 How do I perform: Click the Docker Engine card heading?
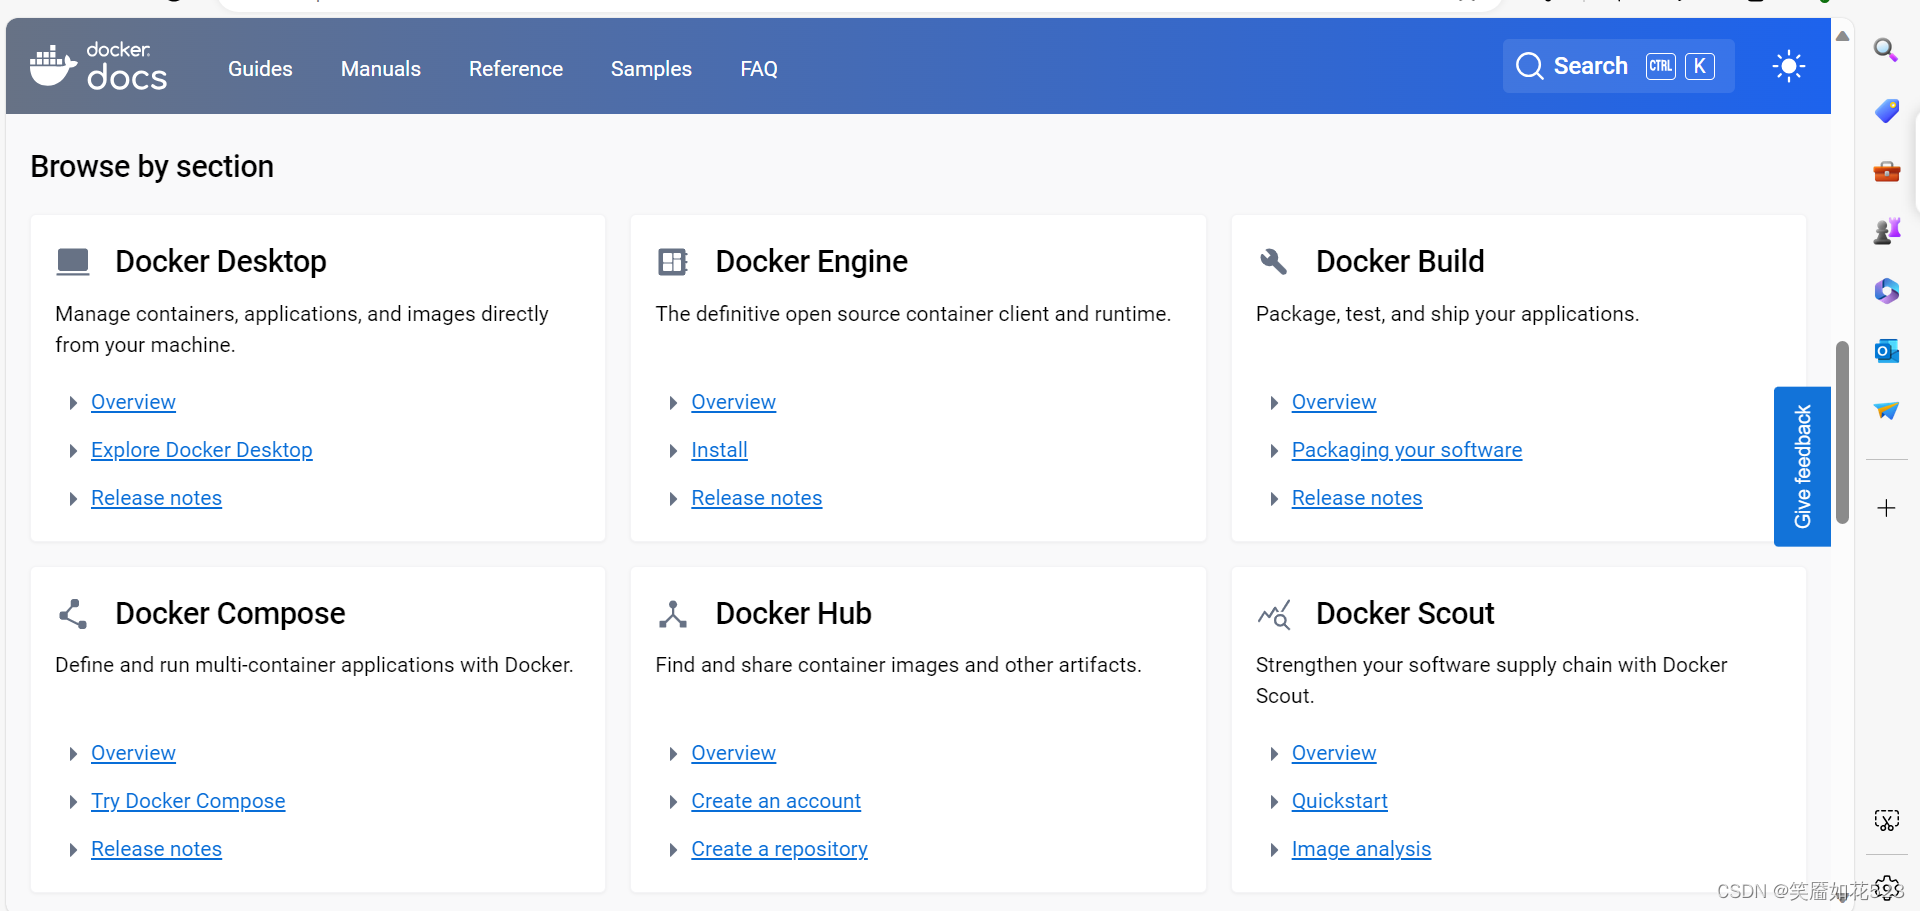811,261
